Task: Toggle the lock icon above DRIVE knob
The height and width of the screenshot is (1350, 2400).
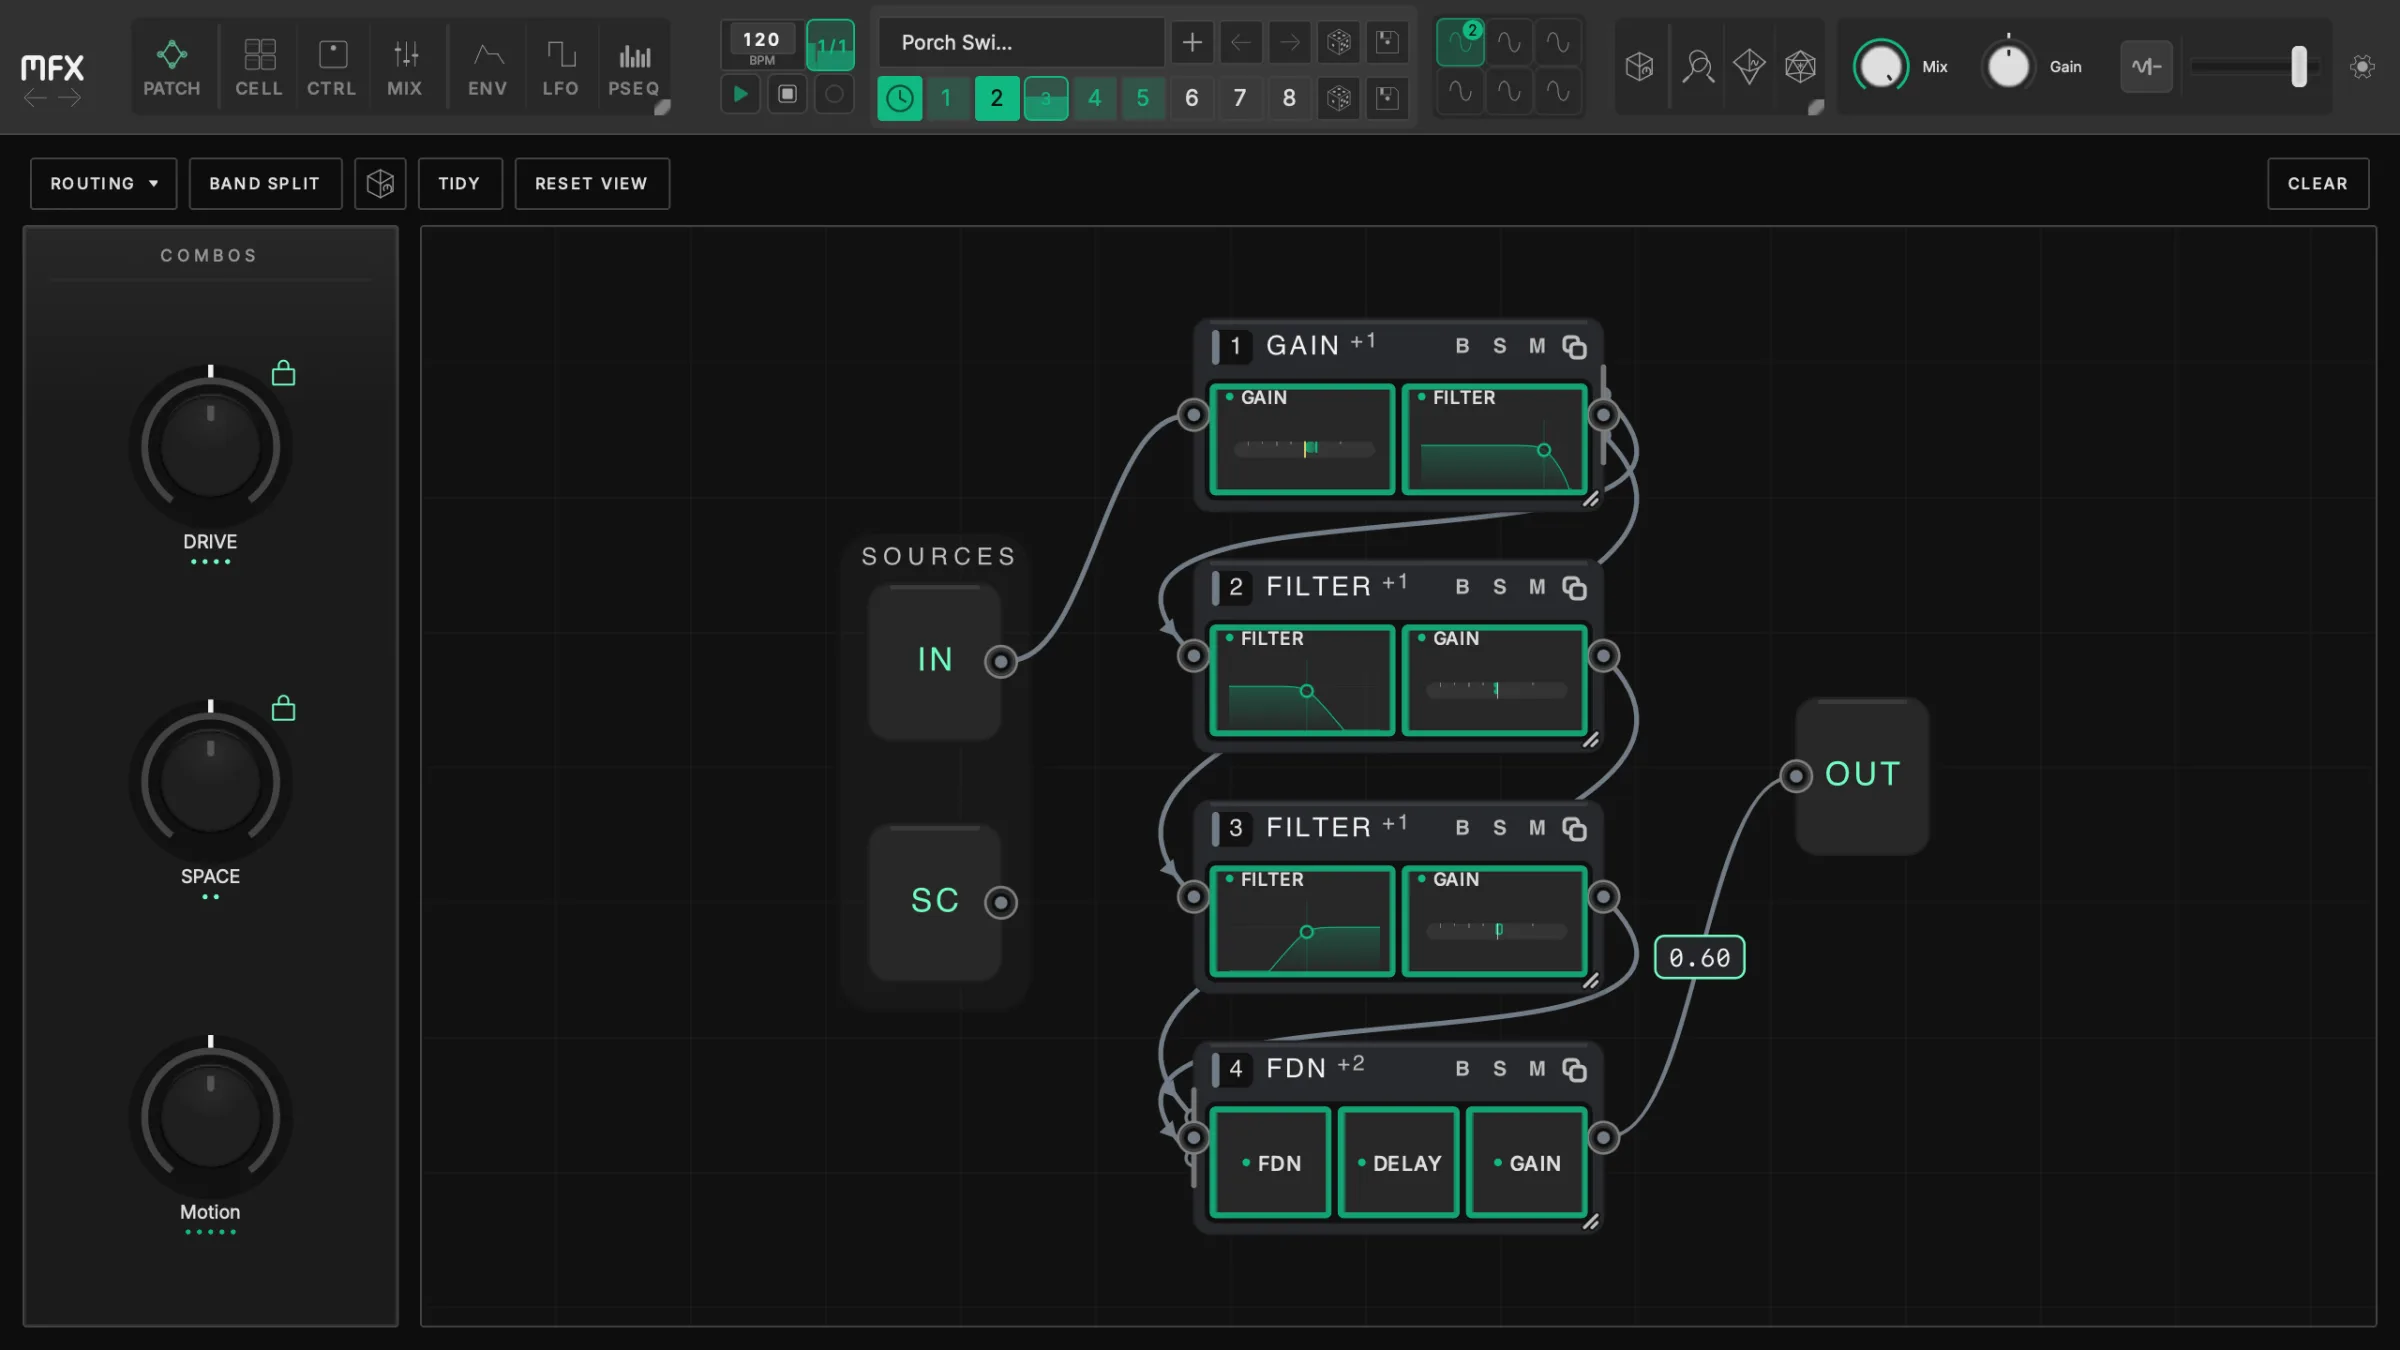Action: pyautogui.click(x=284, y=373)
